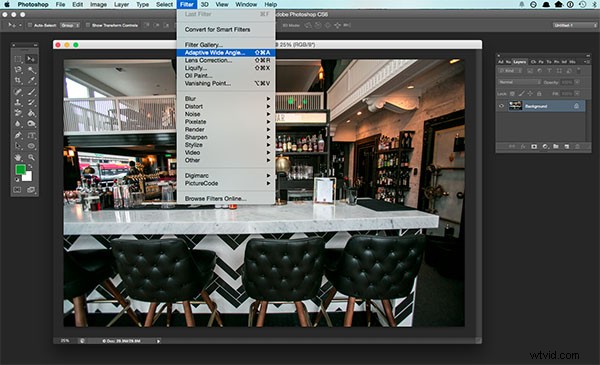The width and height of the screenshot is (600, 365).
Task: Swap foreground and background colors
Action: point(30,167)
